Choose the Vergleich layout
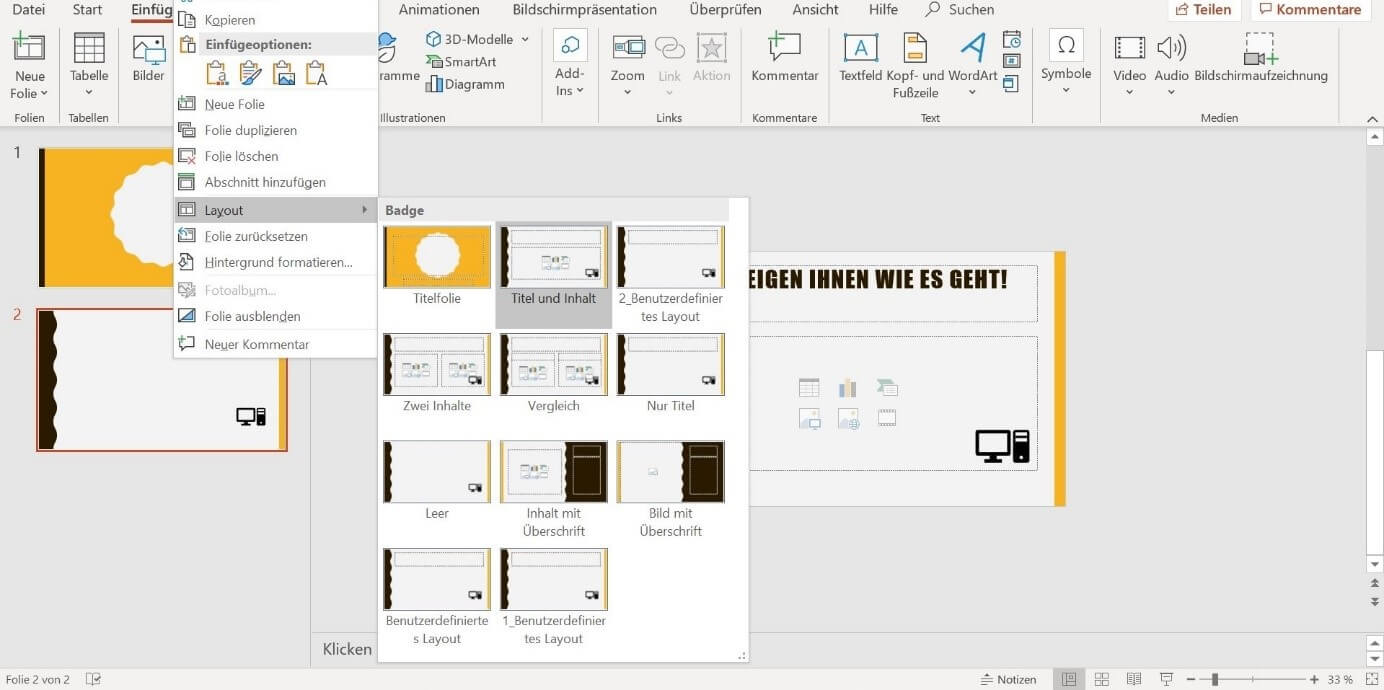The width and height of the screenshot is (1384, 690). click(554, 373)
